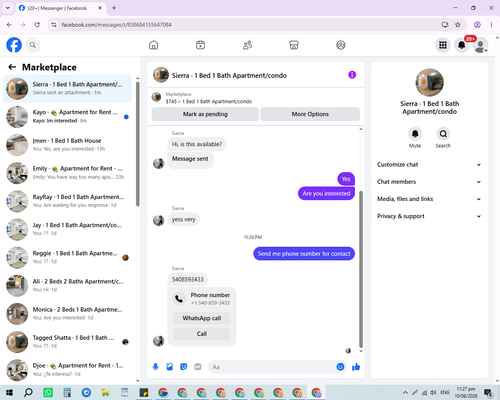Open the tab search dropdown arrow
Image resolution: width=500 pixels, height=400 pixels.
tap(8, 8)
